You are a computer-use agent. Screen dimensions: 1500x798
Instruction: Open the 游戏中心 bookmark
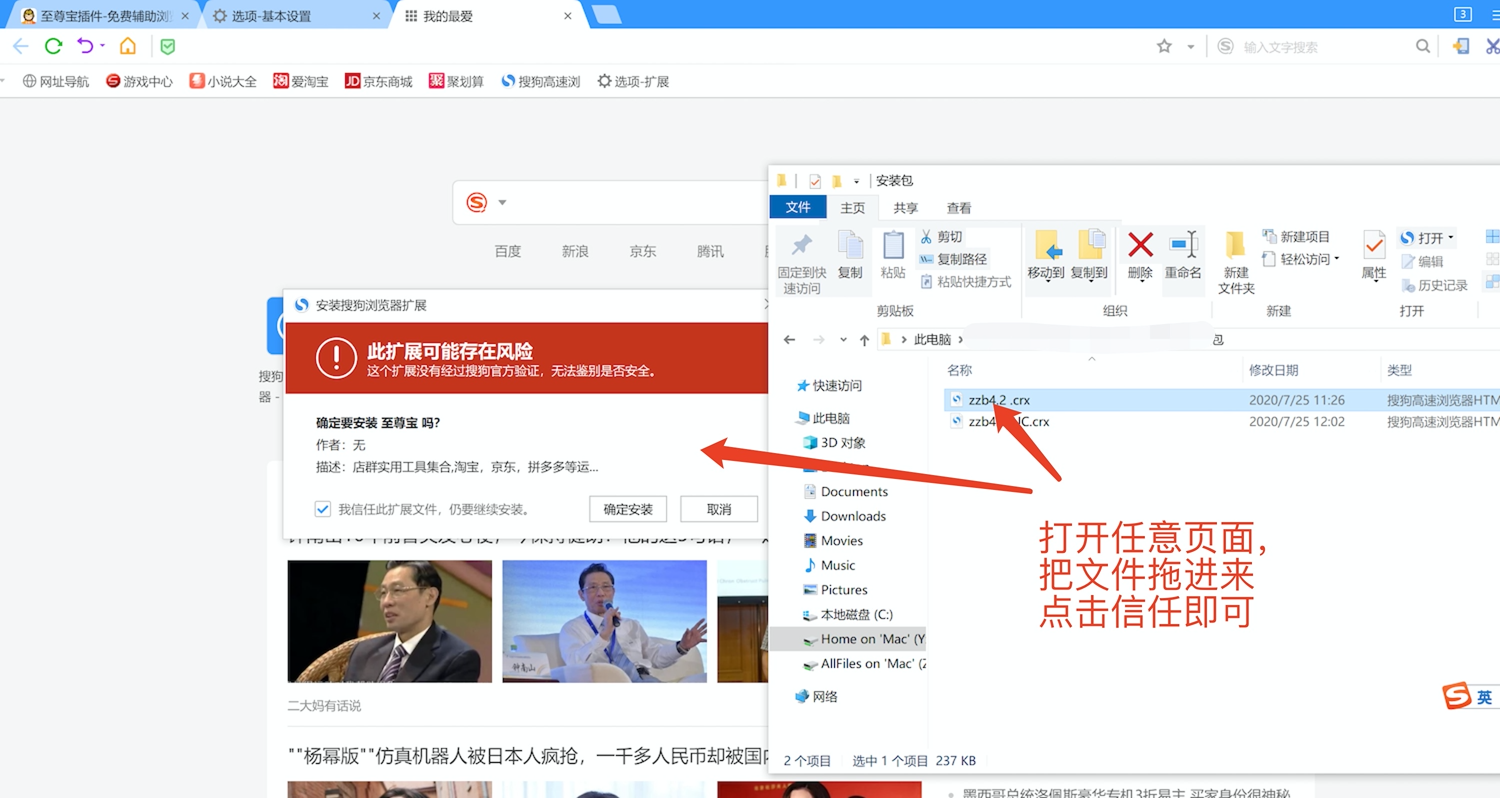pos(139,82)
